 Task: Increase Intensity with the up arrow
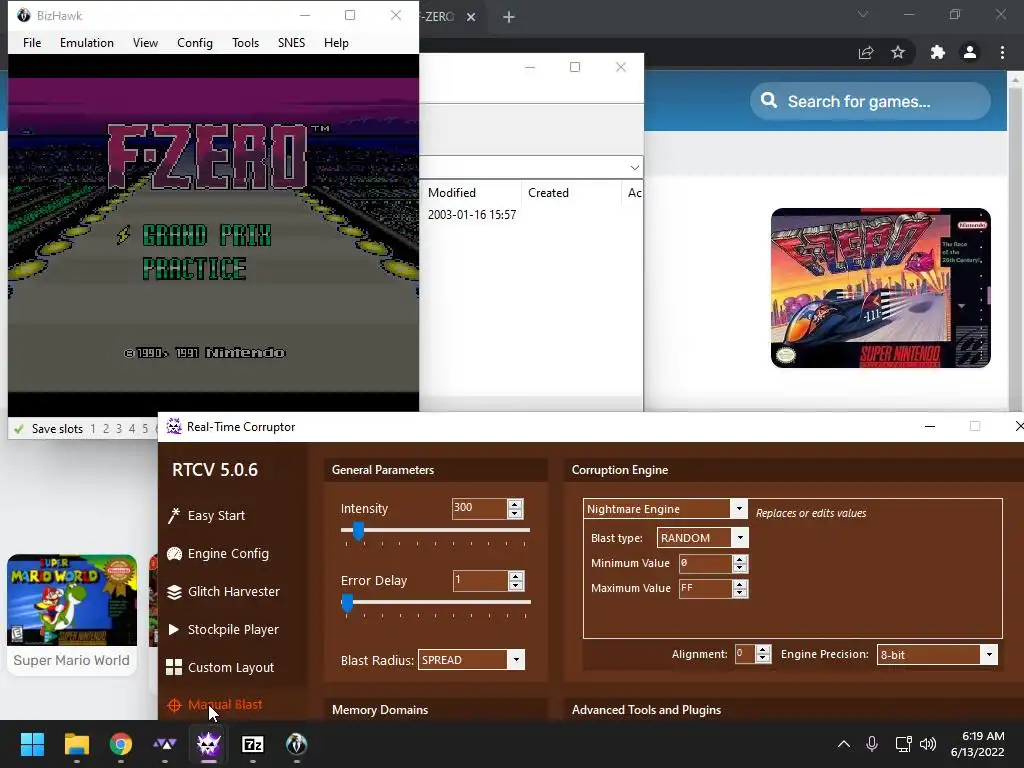[x=515, y=504]
